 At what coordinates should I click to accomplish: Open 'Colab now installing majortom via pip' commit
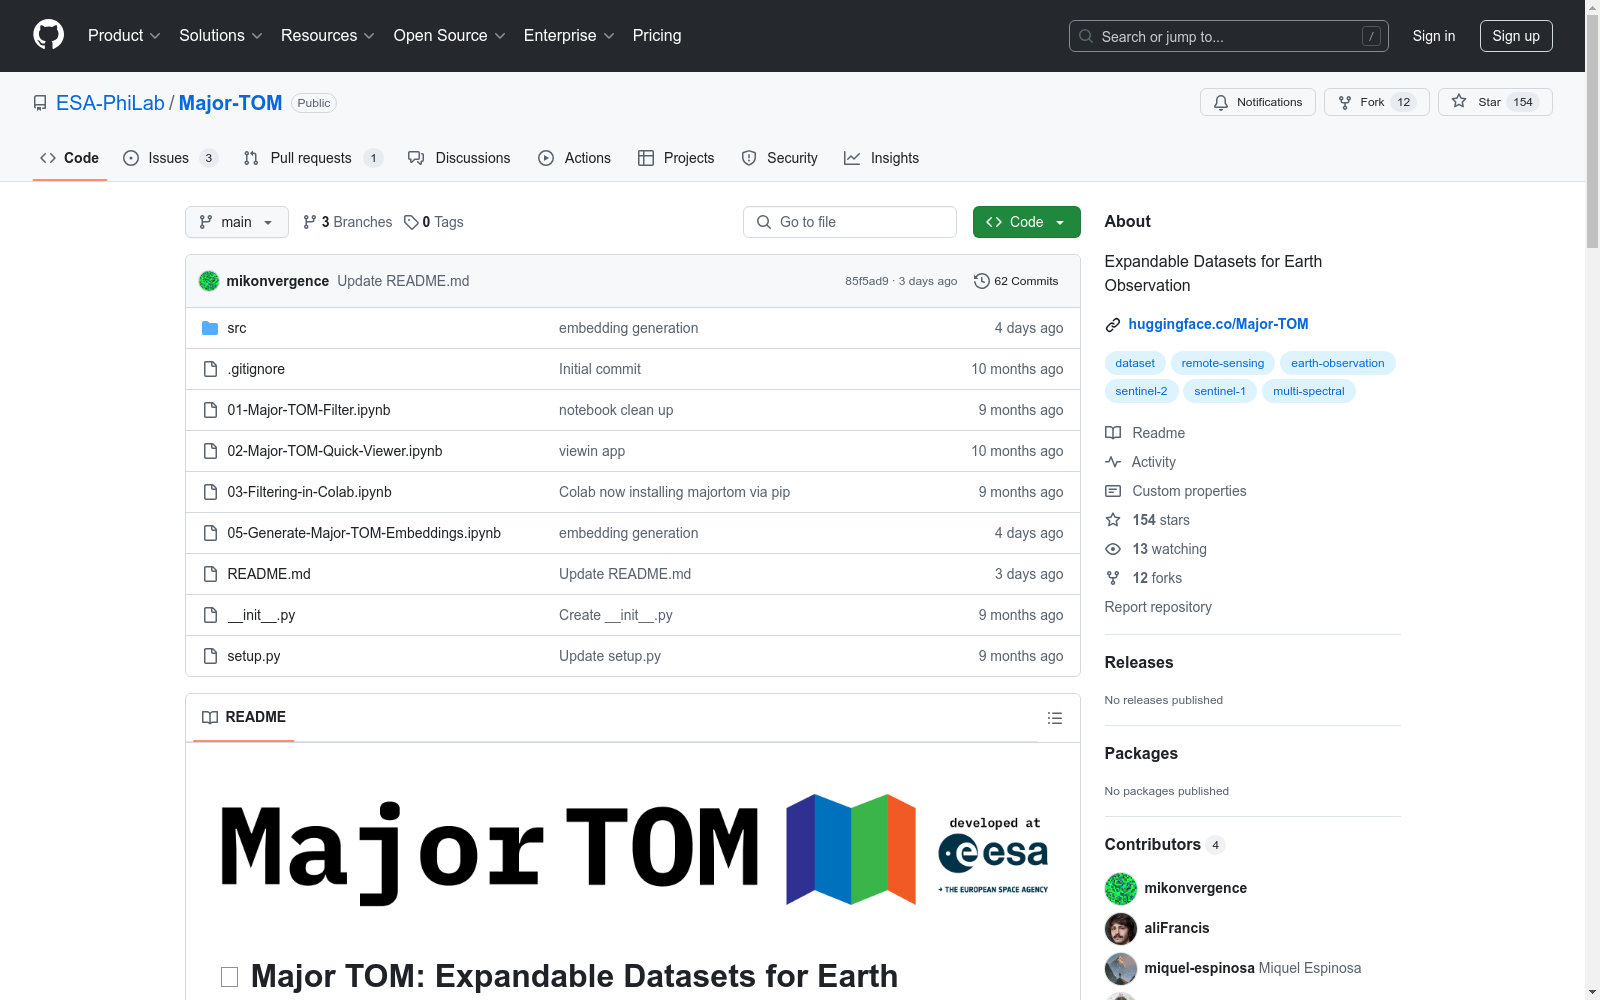pos(675,492)
